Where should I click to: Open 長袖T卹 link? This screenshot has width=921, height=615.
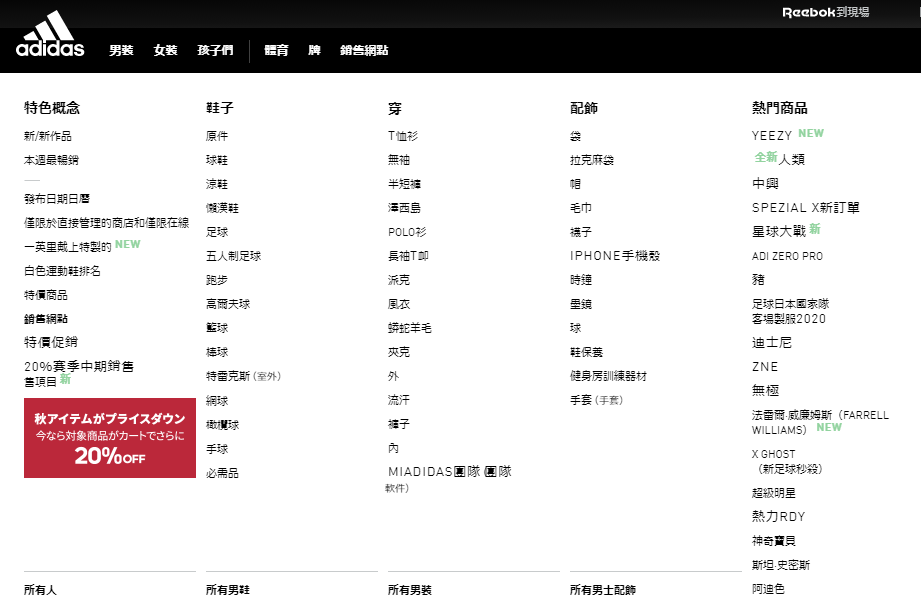[x=408, y=256]
